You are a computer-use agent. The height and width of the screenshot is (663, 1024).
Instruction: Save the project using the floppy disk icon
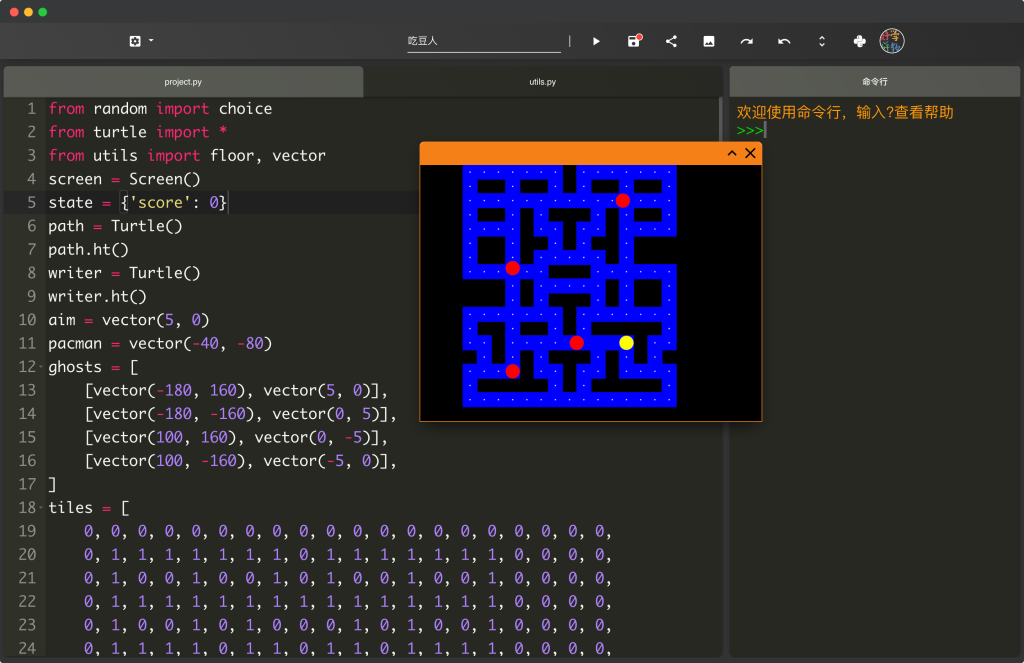pos(634,41)
